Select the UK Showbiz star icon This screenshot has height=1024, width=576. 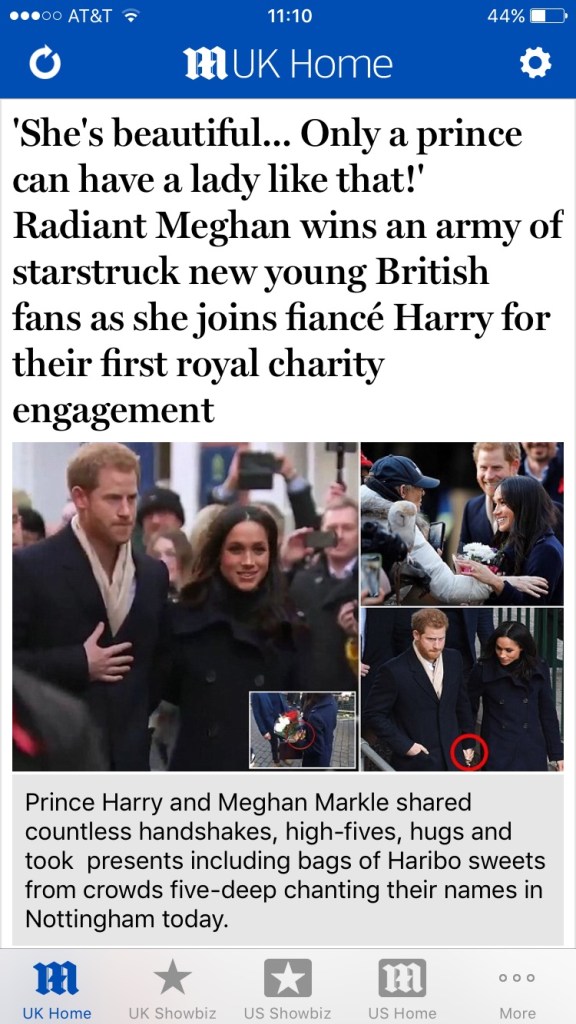172,978
